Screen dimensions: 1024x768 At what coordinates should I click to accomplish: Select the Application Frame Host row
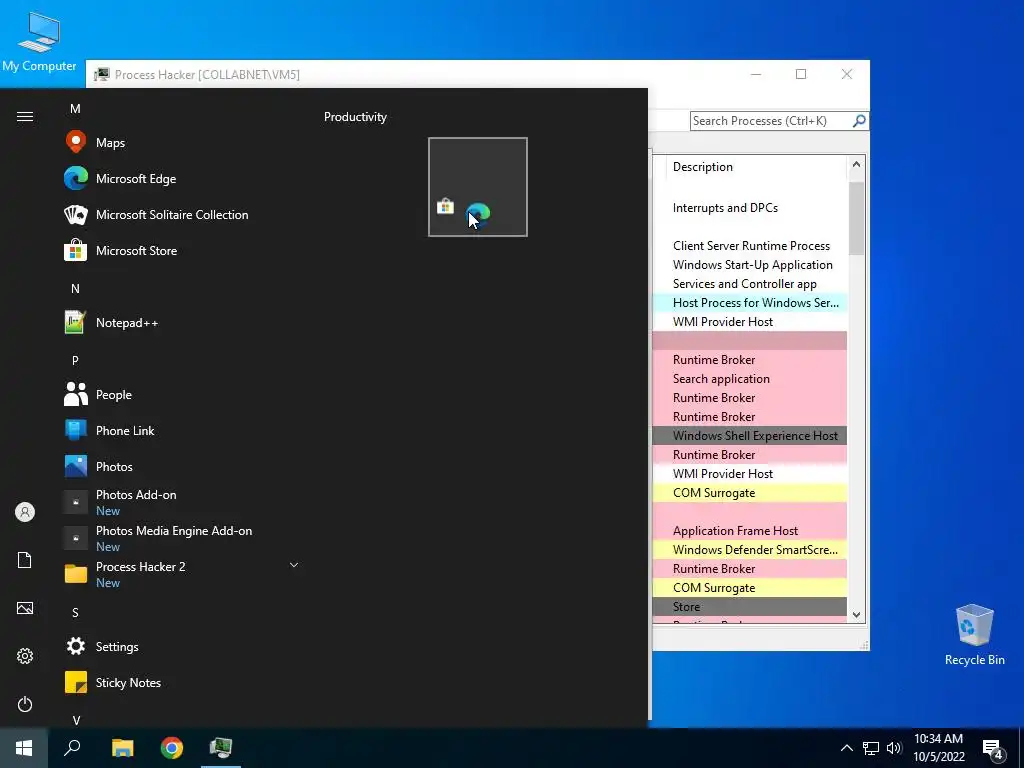pyautogui.click(x=750, y=530)
